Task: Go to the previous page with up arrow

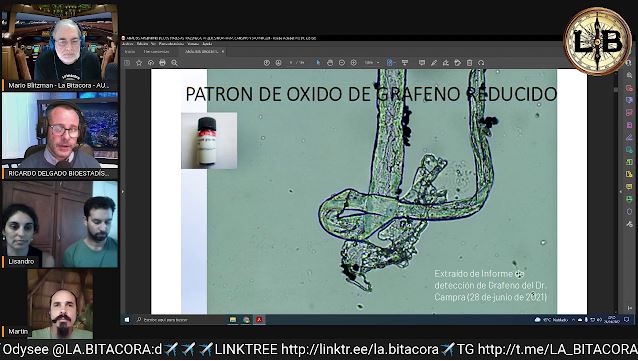Action: (x=267, y=63)
